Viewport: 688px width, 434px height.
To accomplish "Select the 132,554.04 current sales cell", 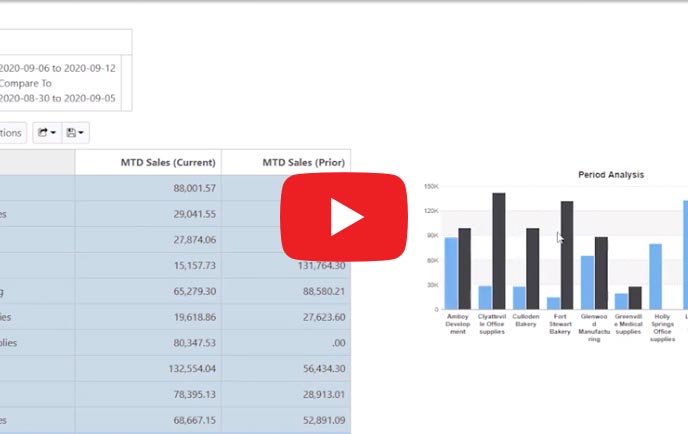I will [184, 368].
